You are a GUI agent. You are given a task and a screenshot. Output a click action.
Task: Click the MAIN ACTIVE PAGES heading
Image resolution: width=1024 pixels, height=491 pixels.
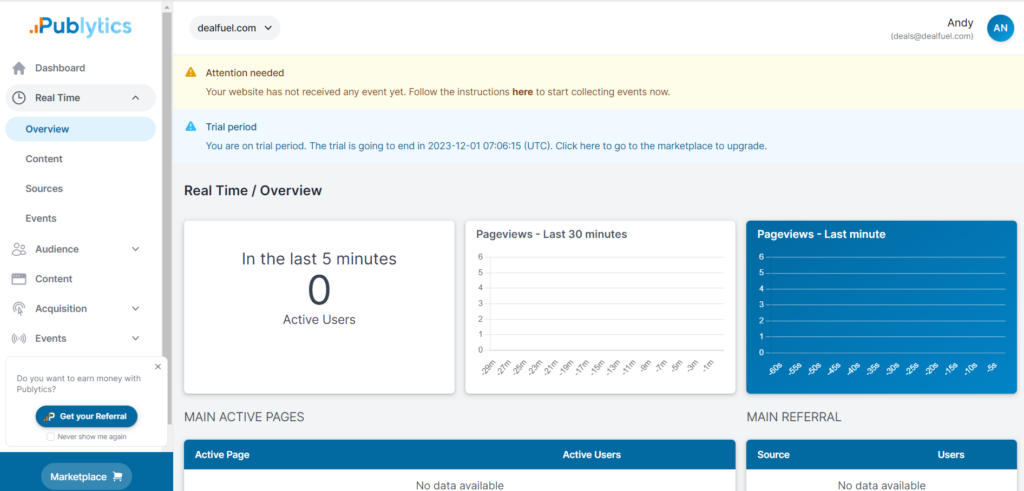(244, 417)
